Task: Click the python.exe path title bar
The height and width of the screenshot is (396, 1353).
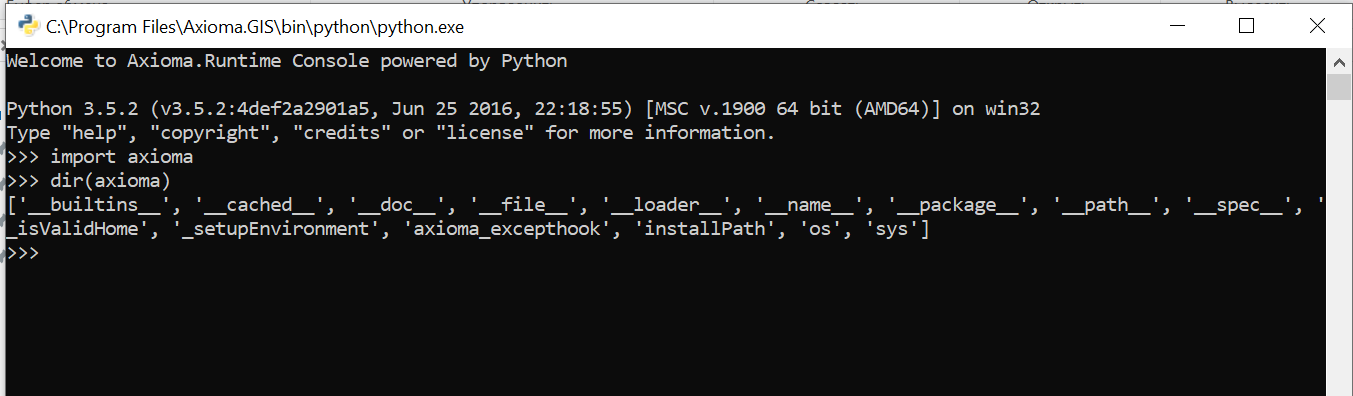Action: point(255,27)
